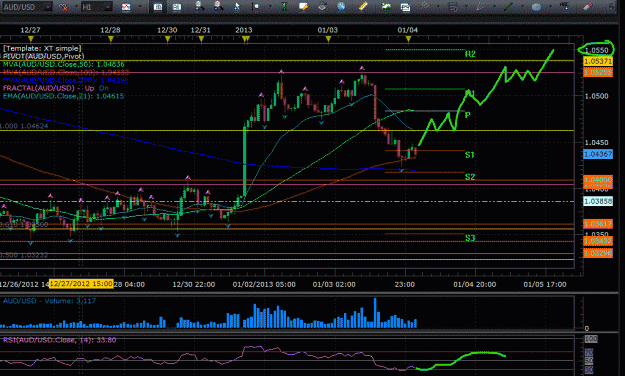This screenshot has width=625, height=376.
Task: Click the 2013 session marker triangle
Action: [x=246, y=39]
